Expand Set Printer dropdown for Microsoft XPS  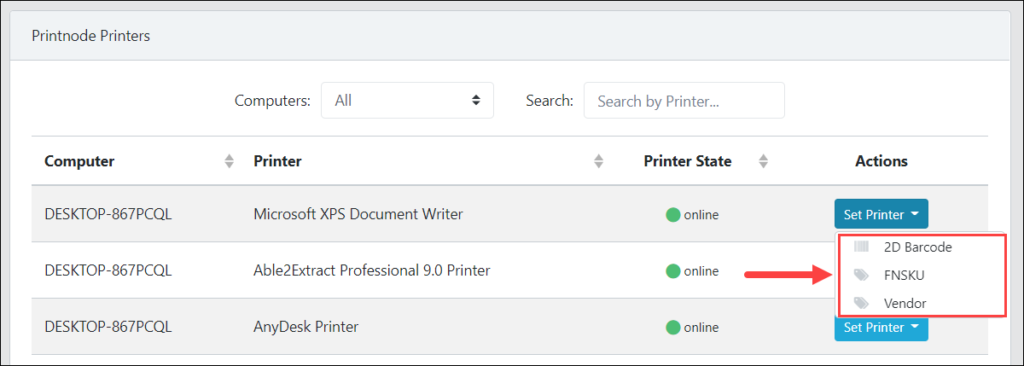881,214
